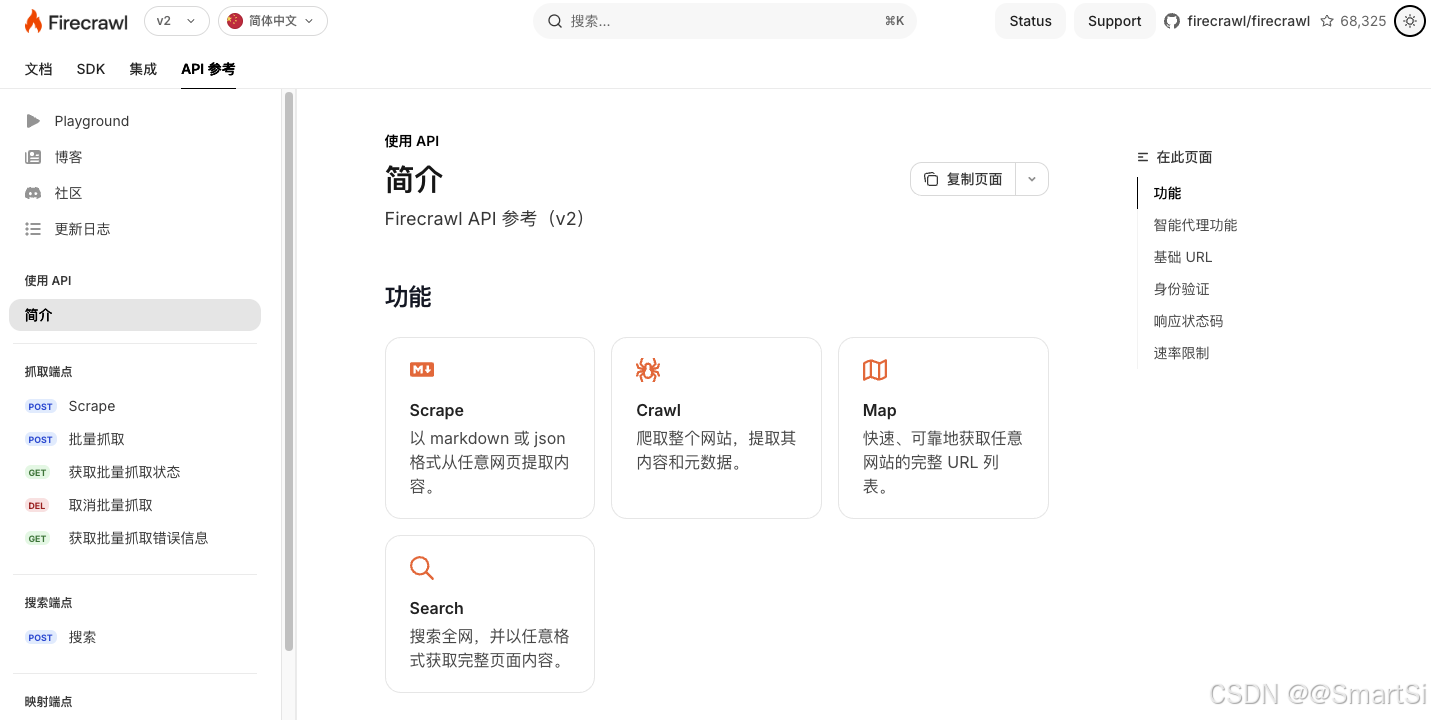Expand the 复制页面 dropdown arrow

pyautogui.click(x=1031, y=179)
